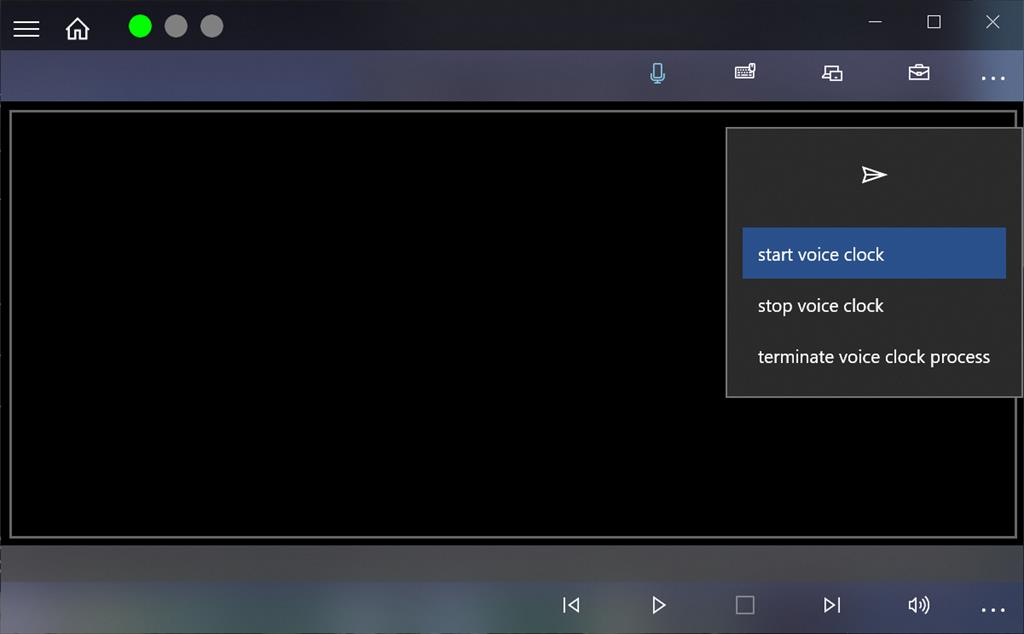Open the speaker volume control
The width and height of the screenshot is (1024, 634).
click(918, 605)
